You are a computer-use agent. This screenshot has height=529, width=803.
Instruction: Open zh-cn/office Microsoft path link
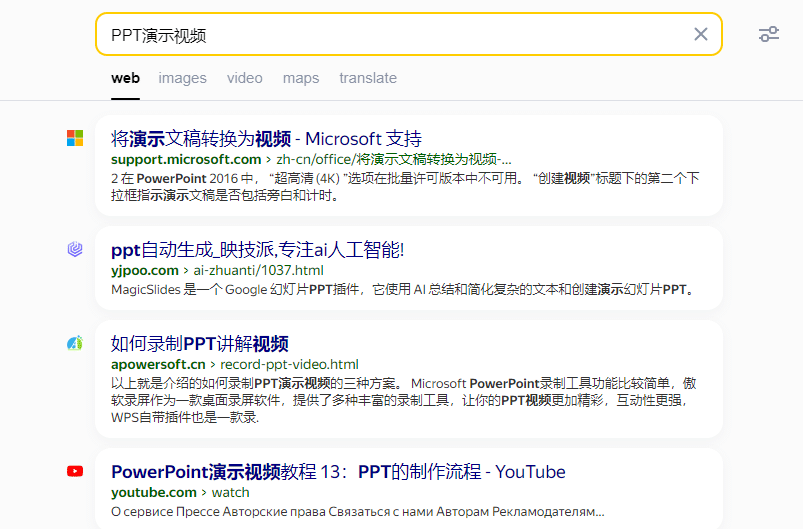point(394,159)
